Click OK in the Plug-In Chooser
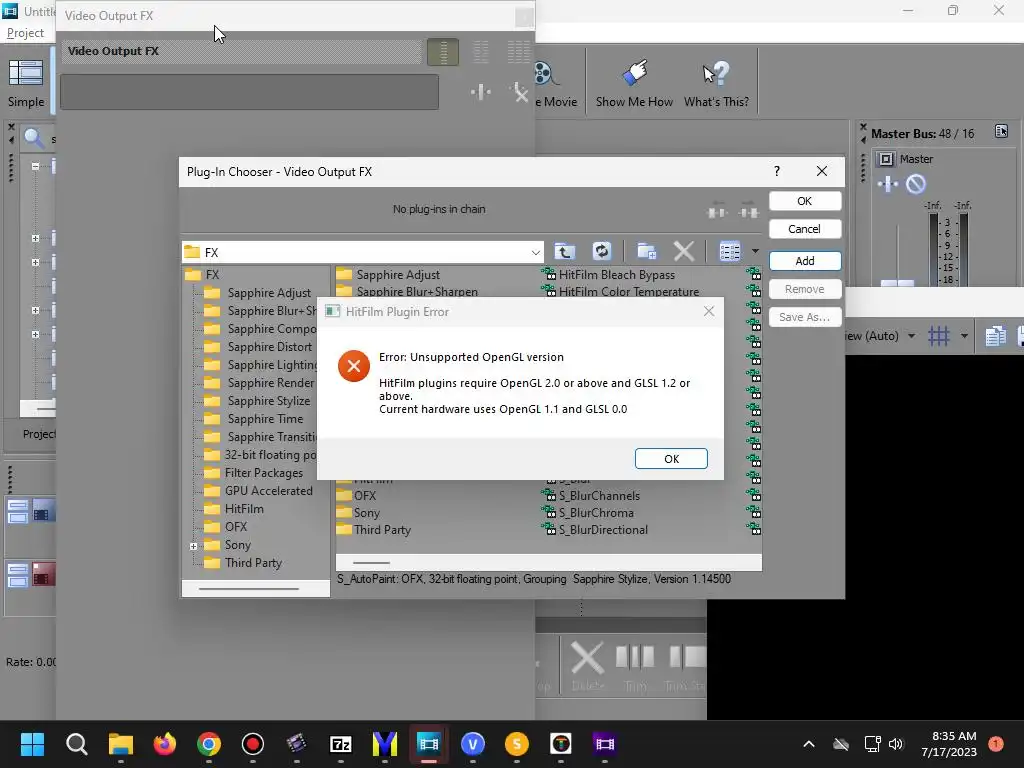 tap(805, 201)
